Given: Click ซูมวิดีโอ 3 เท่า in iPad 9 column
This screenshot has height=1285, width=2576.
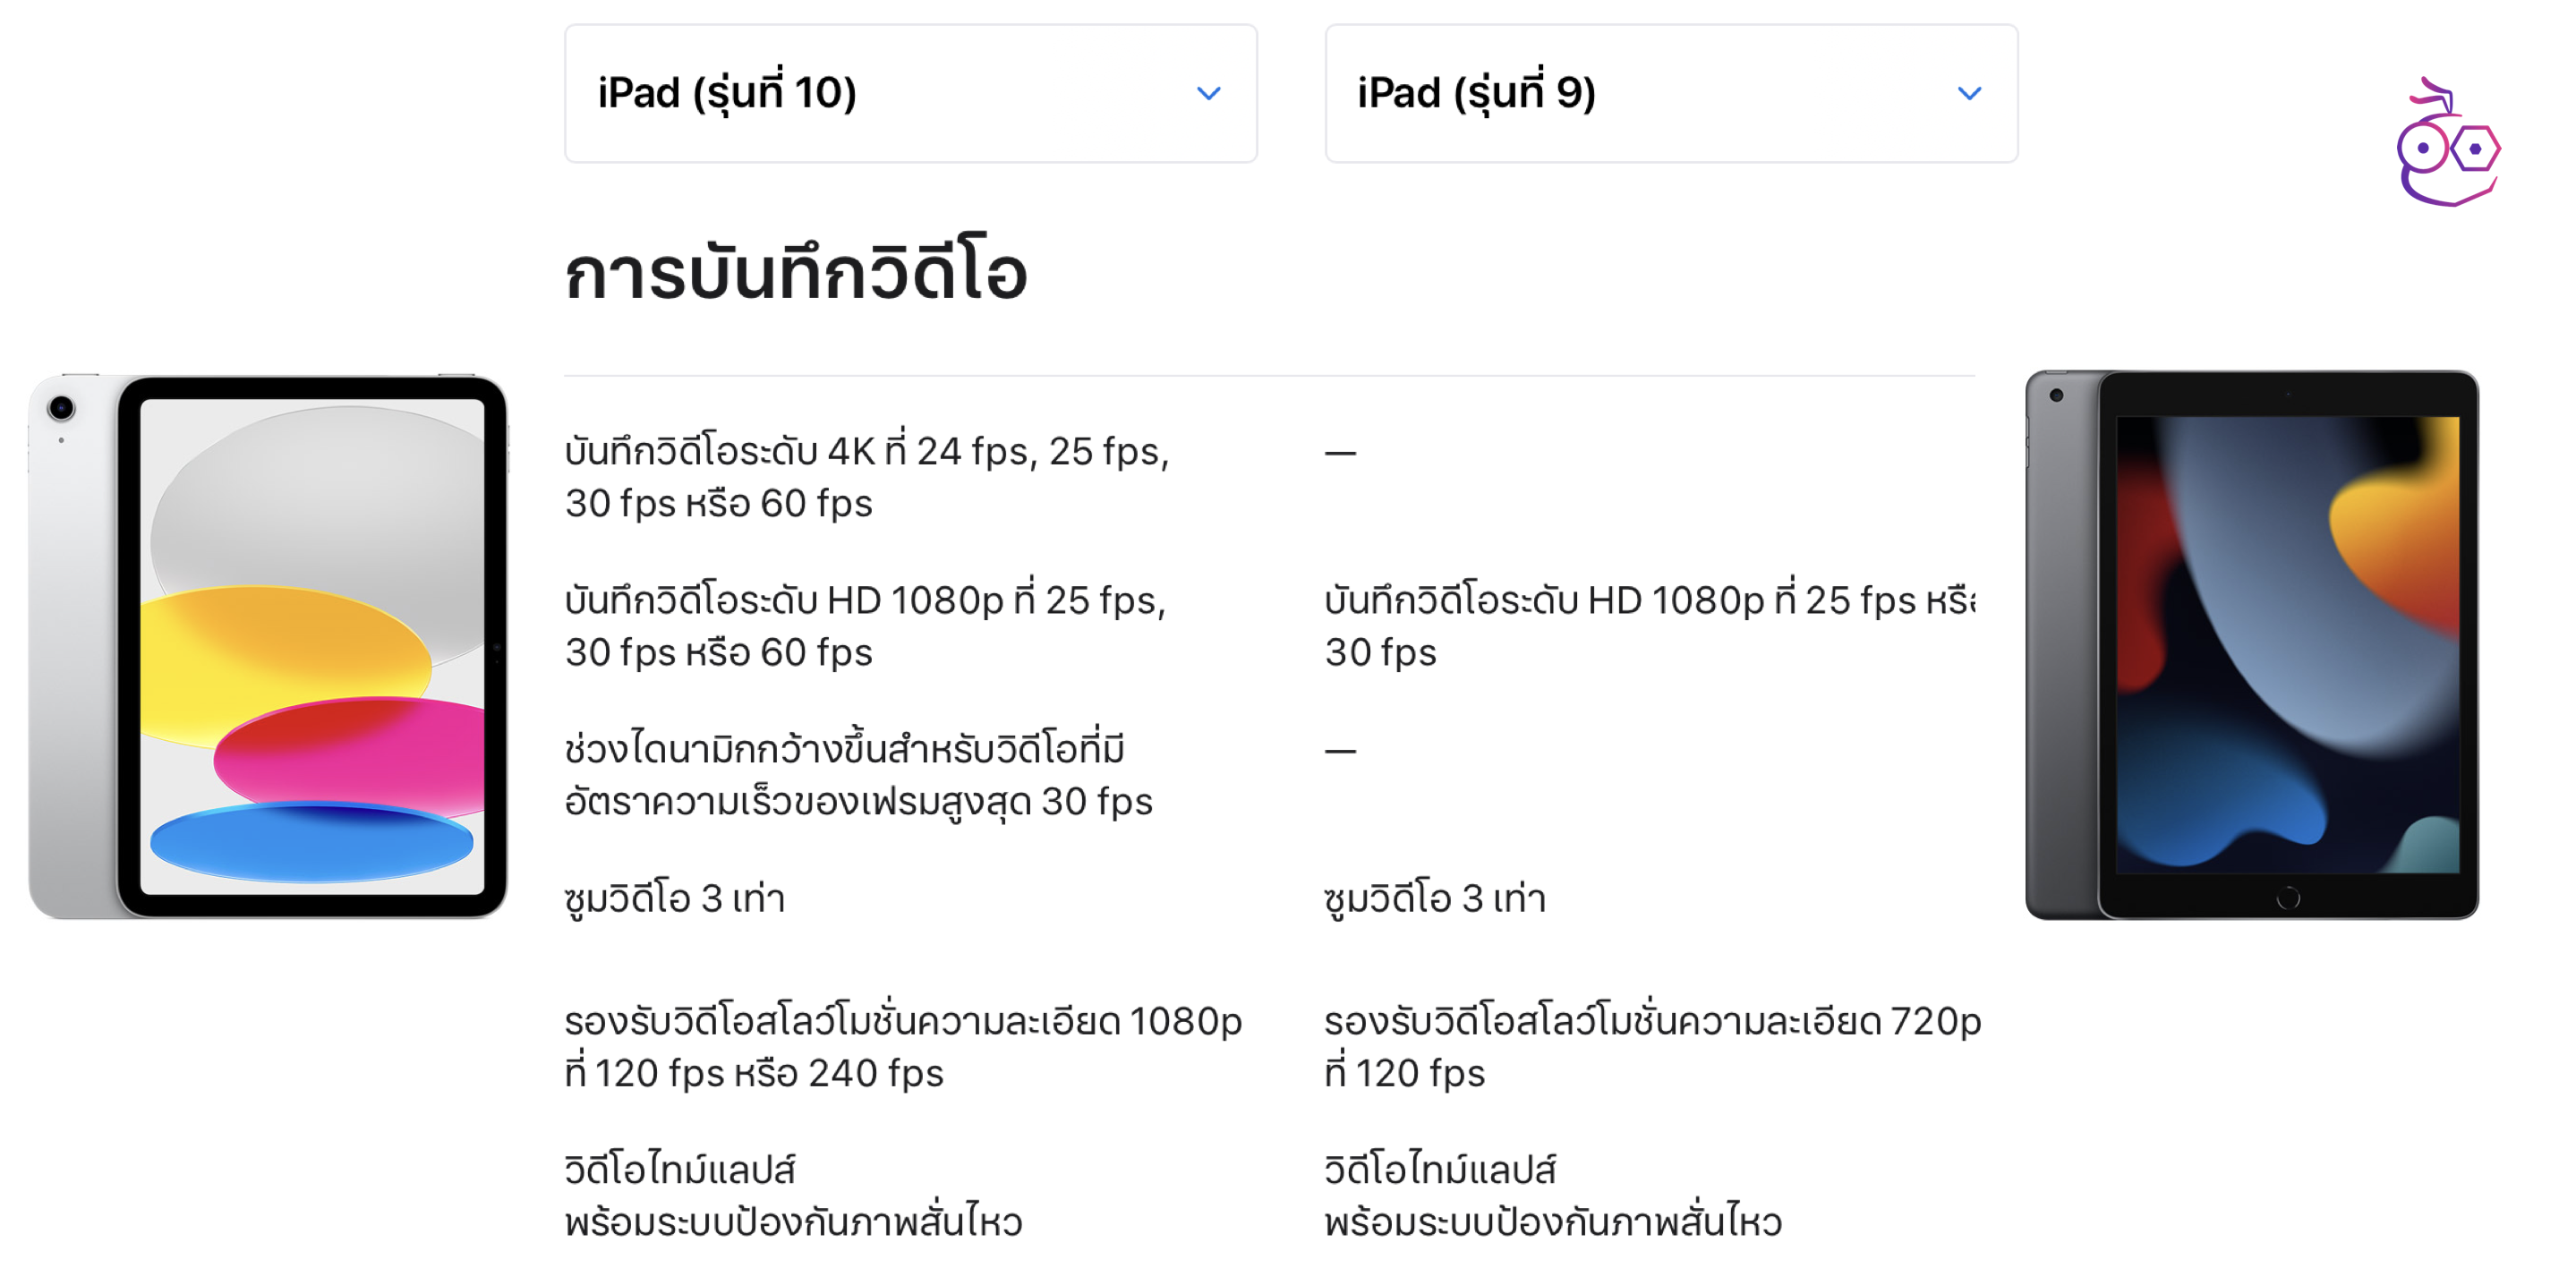Looking at the screenshot, I should [x=1434, y=898].
